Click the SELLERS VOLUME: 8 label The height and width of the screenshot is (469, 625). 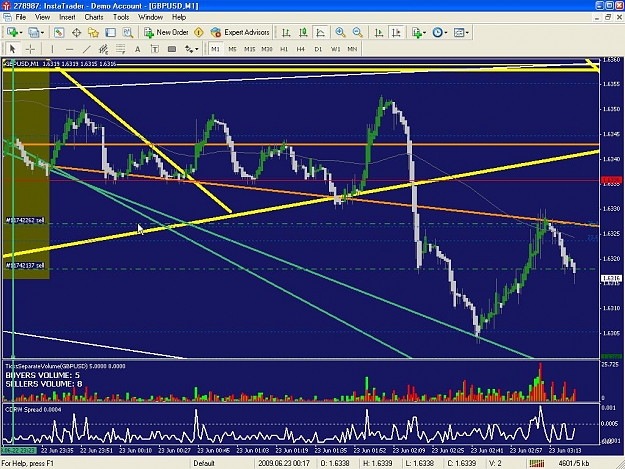44,384
